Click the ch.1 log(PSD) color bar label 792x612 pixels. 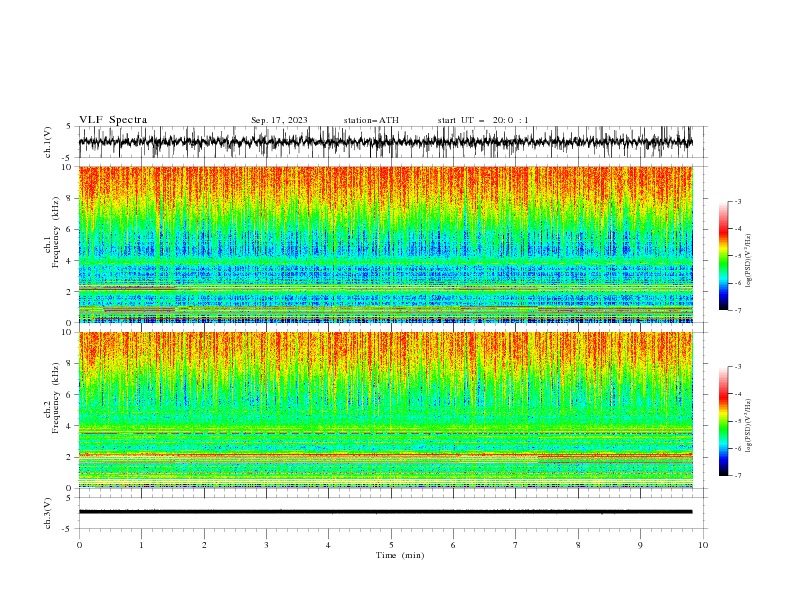749,261
